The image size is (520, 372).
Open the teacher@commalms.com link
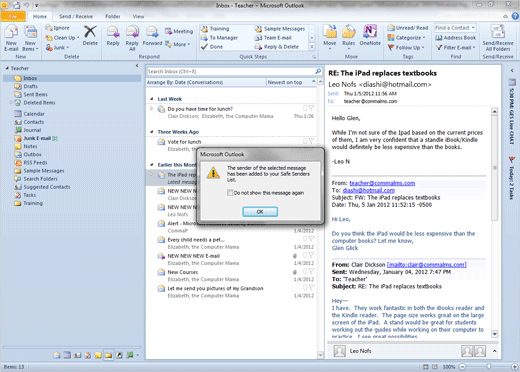click(382, 183)
